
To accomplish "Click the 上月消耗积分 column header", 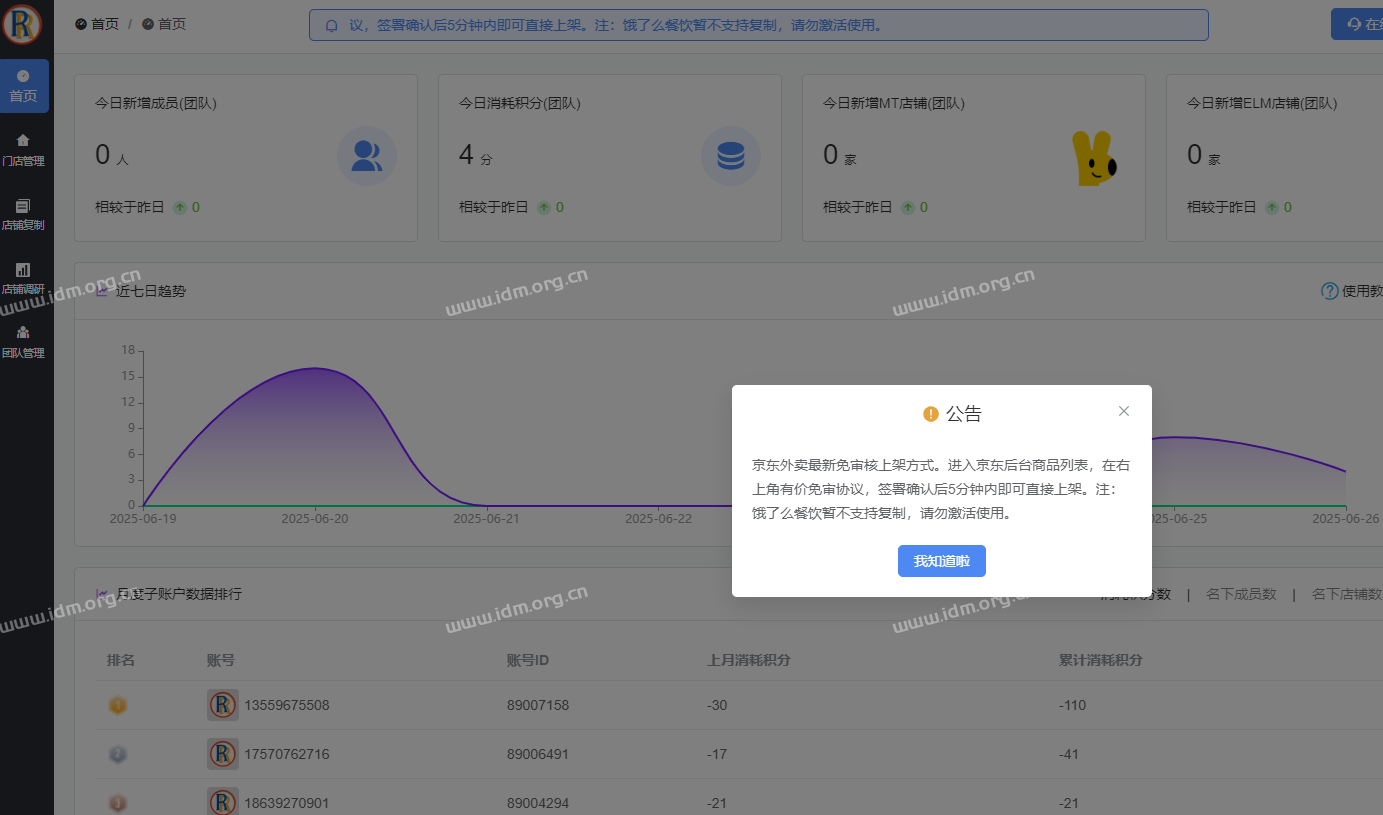I will click(749, 660).
